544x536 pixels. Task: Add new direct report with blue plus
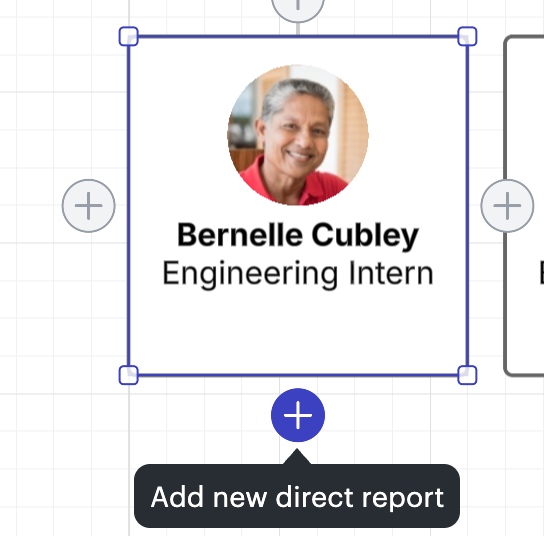[x=298, y=415]
